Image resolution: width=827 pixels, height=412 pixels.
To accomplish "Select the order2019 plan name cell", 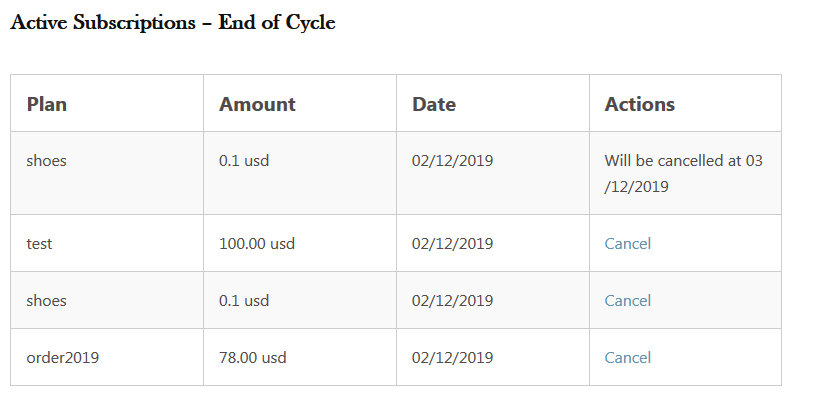I will 62,357.
